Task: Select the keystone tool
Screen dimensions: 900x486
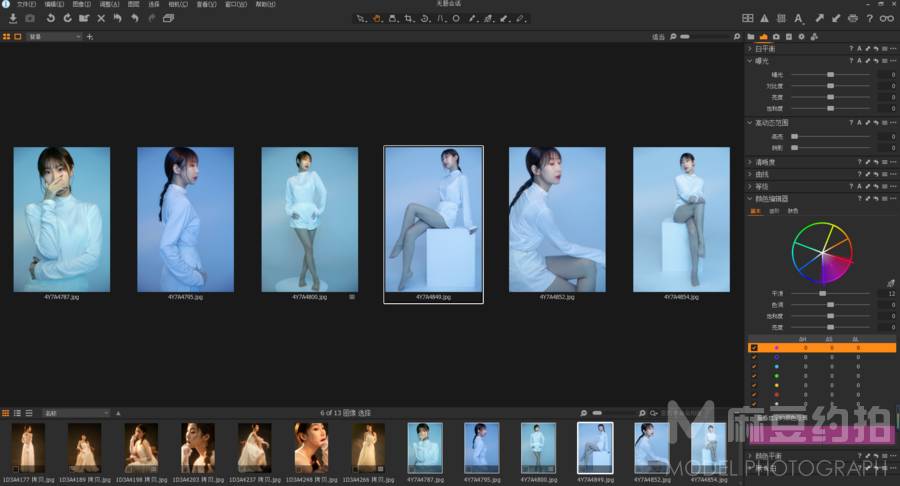Action: pyautogui.click(x=441, y=18)
